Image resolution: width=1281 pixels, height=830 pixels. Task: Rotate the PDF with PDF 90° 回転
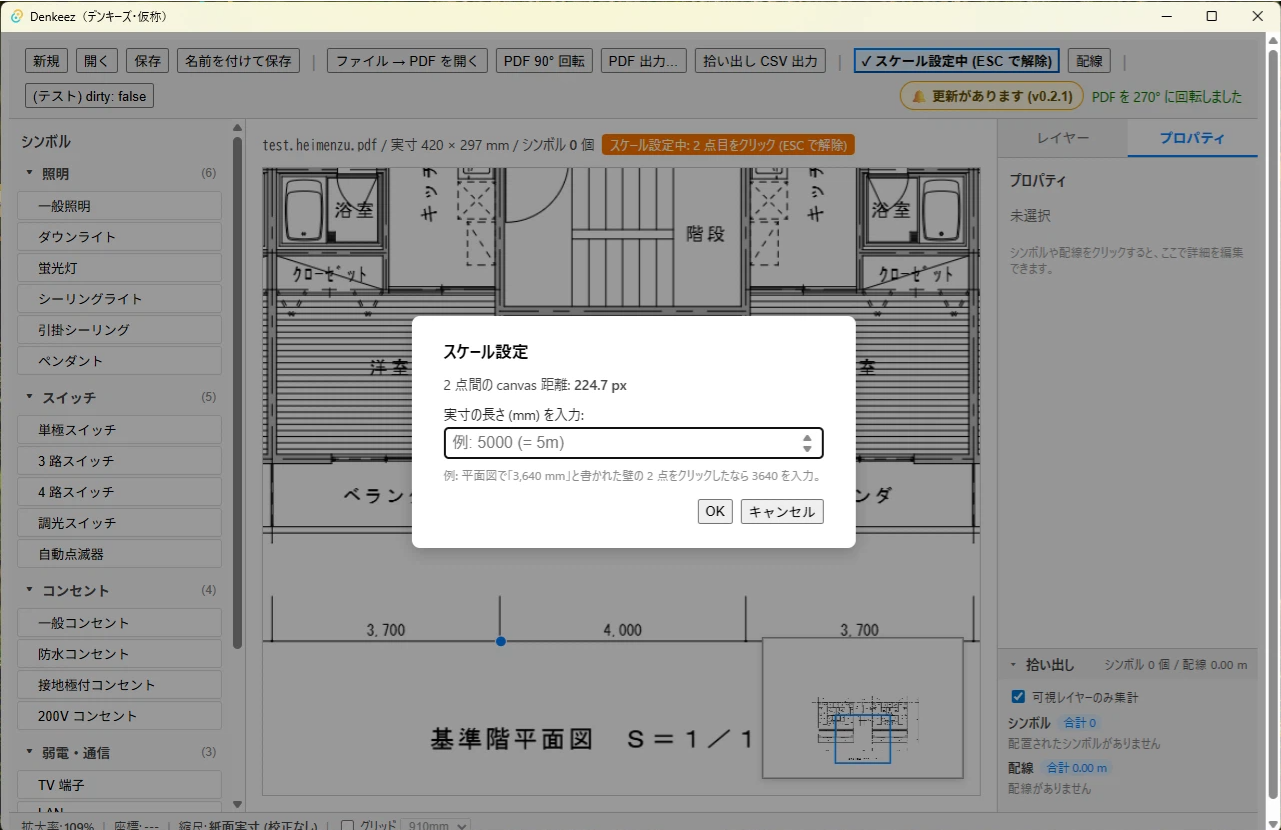point(544,61)
